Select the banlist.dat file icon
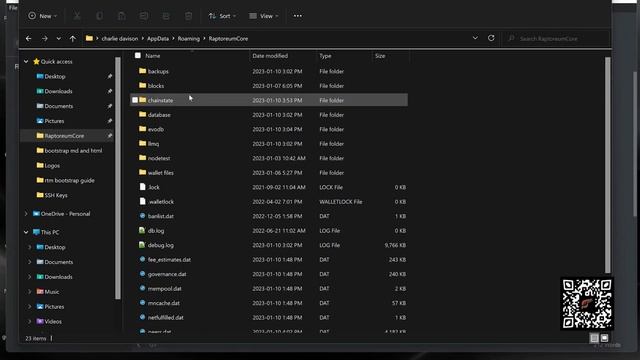640x360 pixels. (142, 216)
